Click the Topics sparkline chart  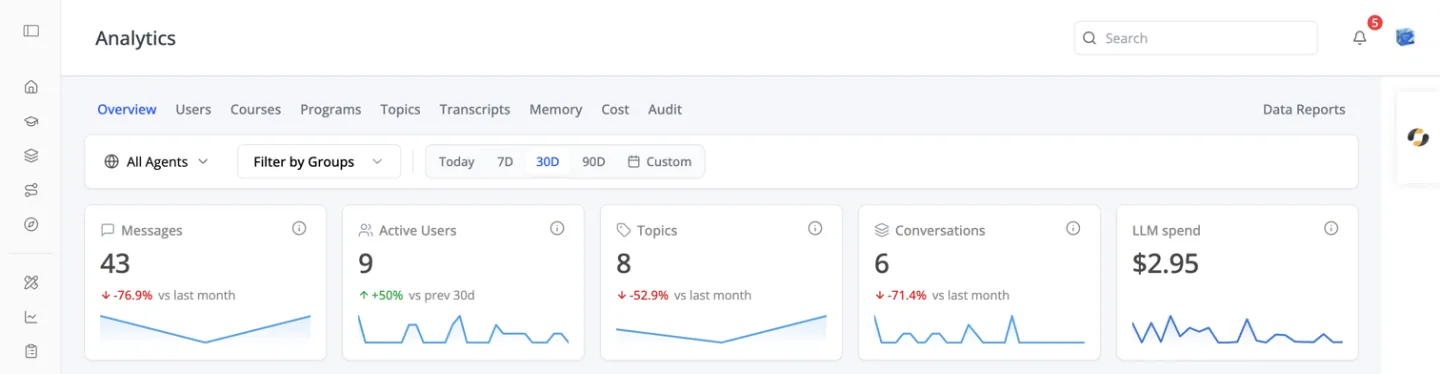721,329
